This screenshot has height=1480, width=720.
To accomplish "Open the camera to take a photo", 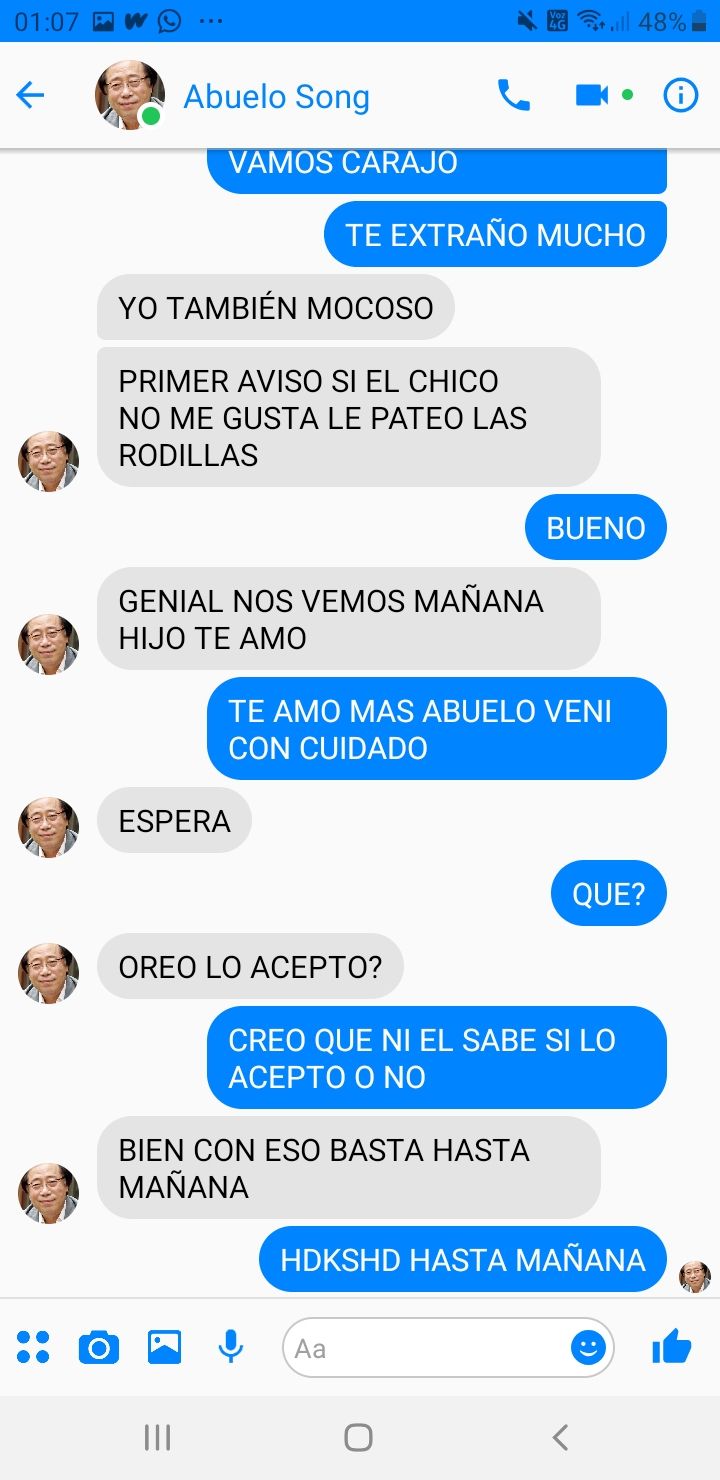I will tap(99, 1348).
